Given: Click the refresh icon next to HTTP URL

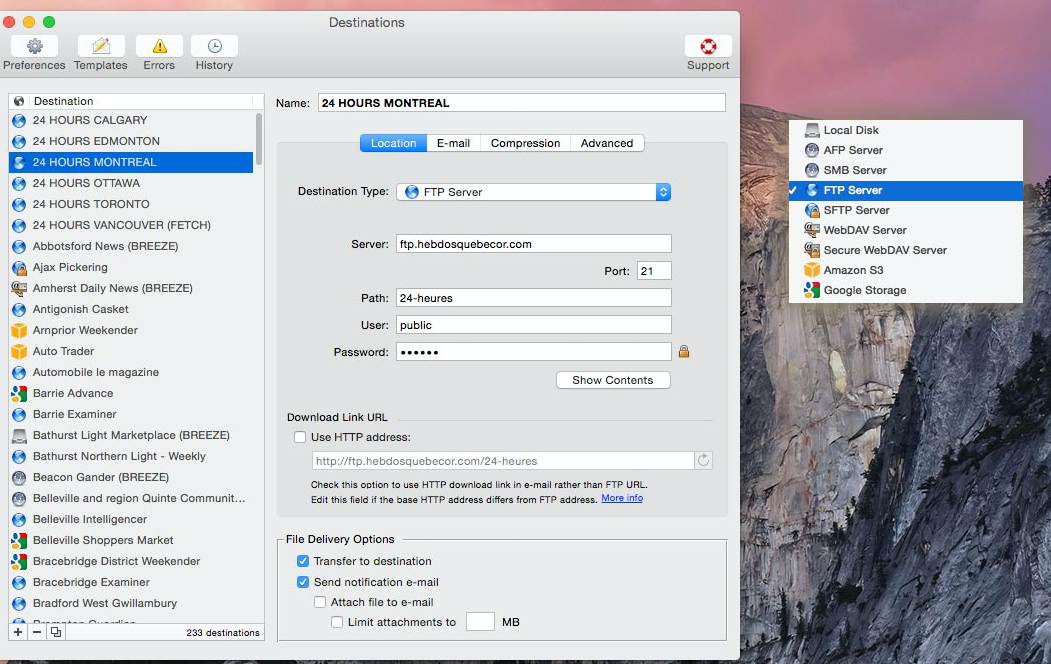Looking at the screenshot, I should (x=704, y=461).
